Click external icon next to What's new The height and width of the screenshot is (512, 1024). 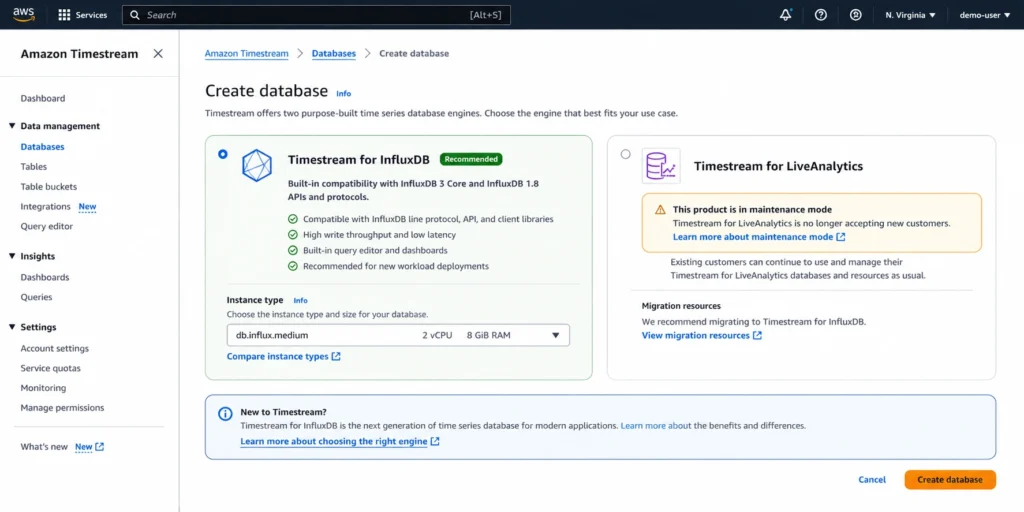(x=100, y=447)
